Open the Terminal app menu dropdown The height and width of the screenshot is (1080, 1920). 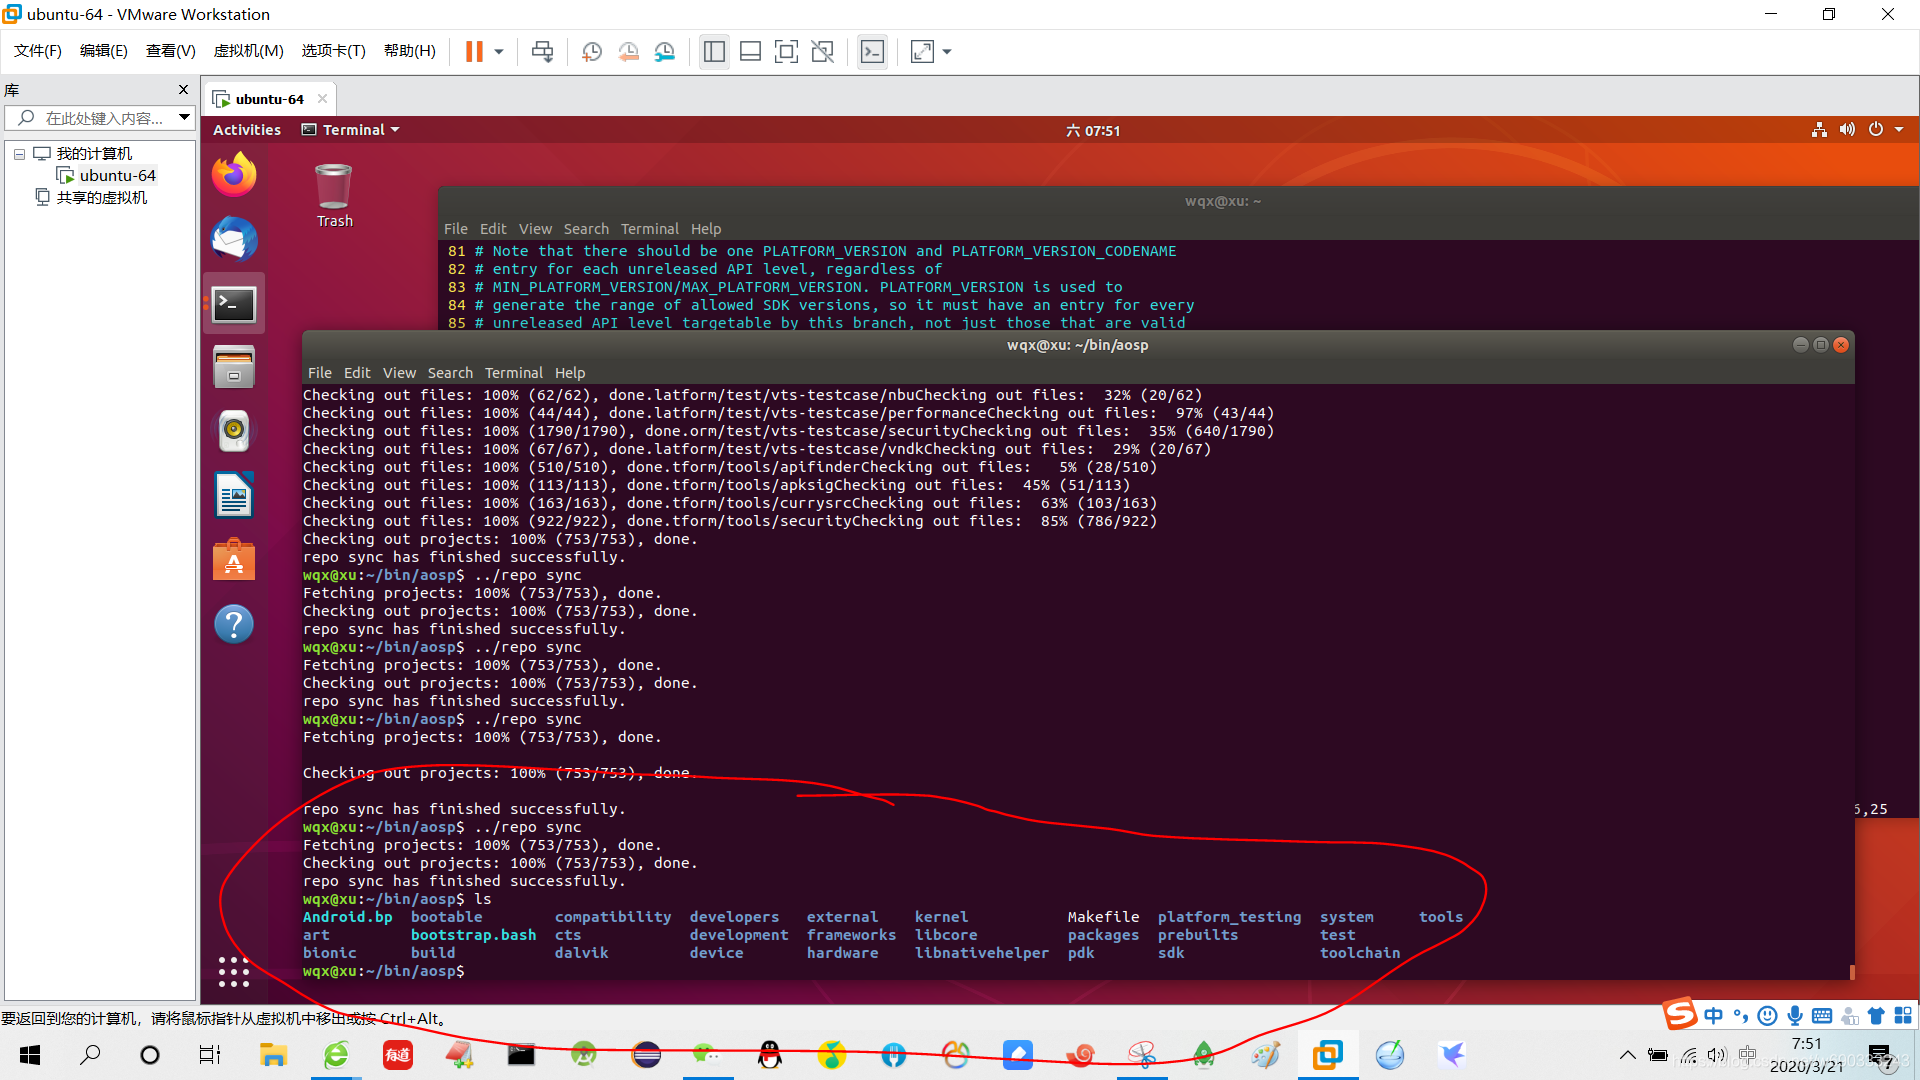coord(351,130)
